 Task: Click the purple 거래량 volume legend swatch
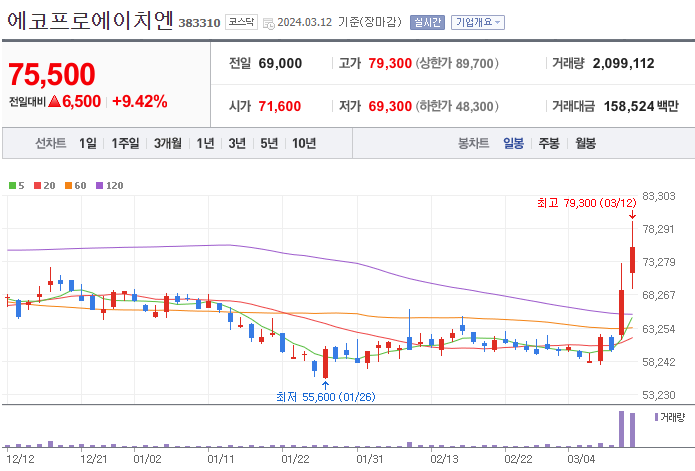(656, 417)
